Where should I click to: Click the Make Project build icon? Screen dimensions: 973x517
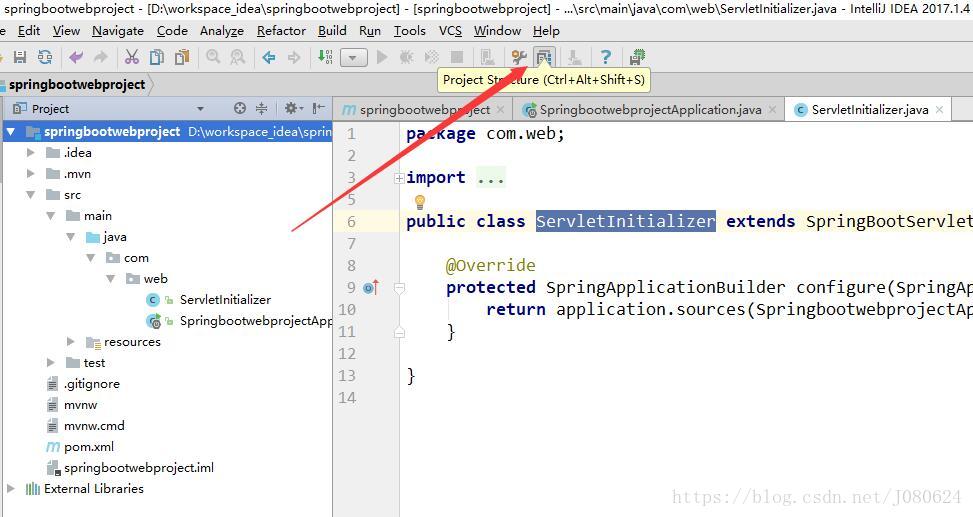(x=325, y=57)
